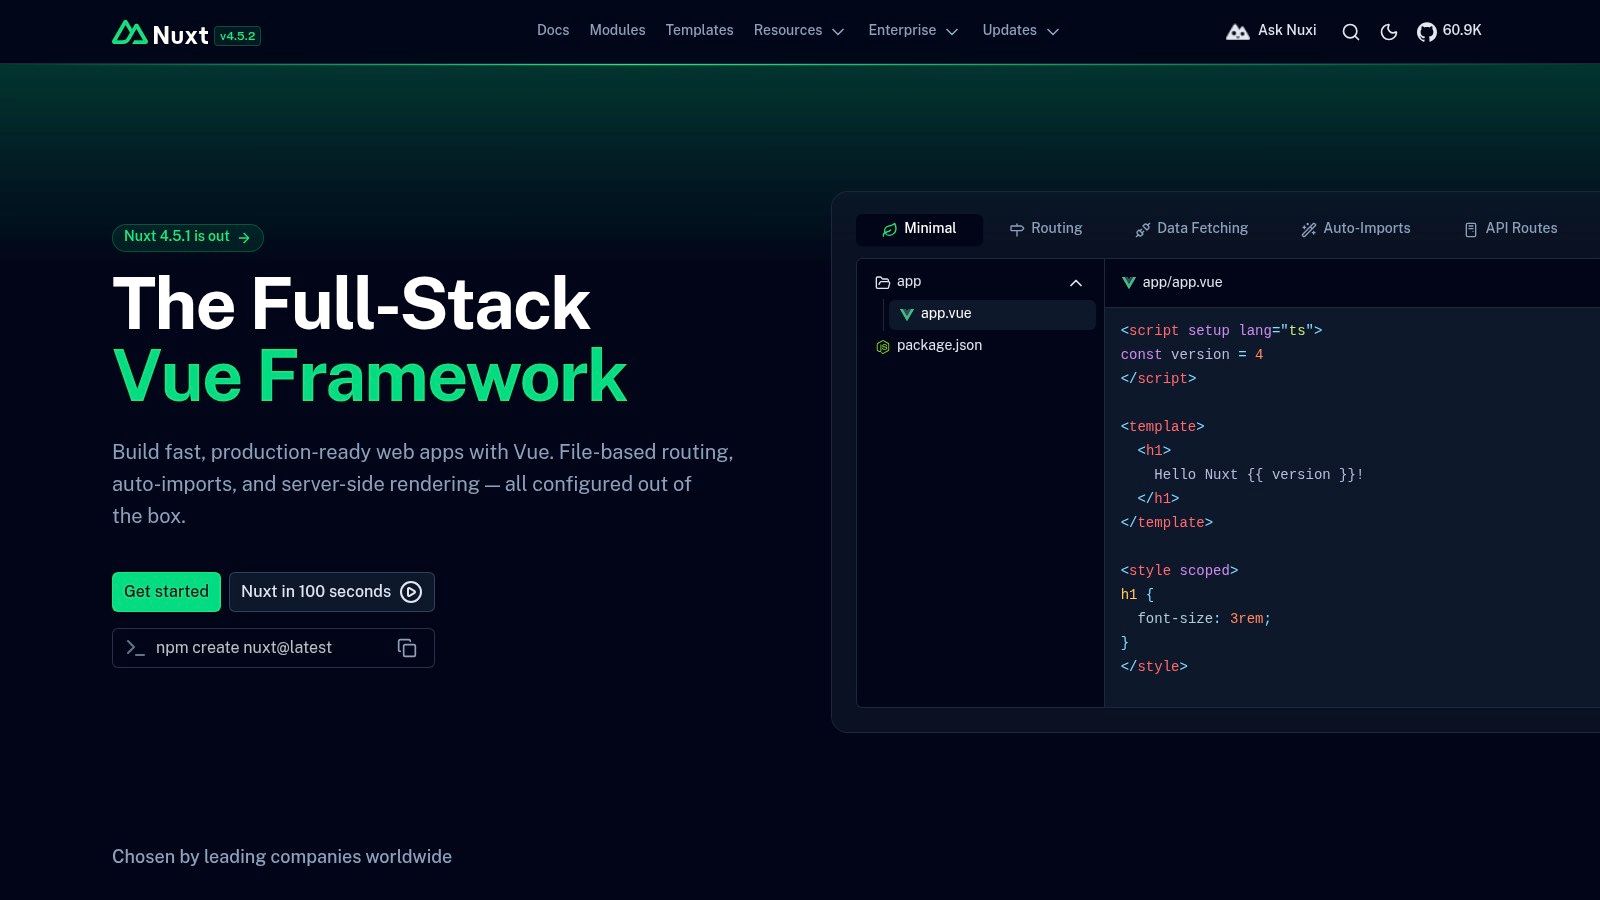Click the 'font-size: 3rem;' code line

[1204, 618]
